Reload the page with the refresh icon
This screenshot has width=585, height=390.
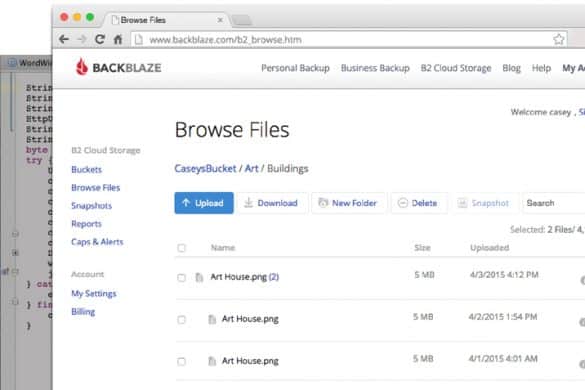click(100, 39)
